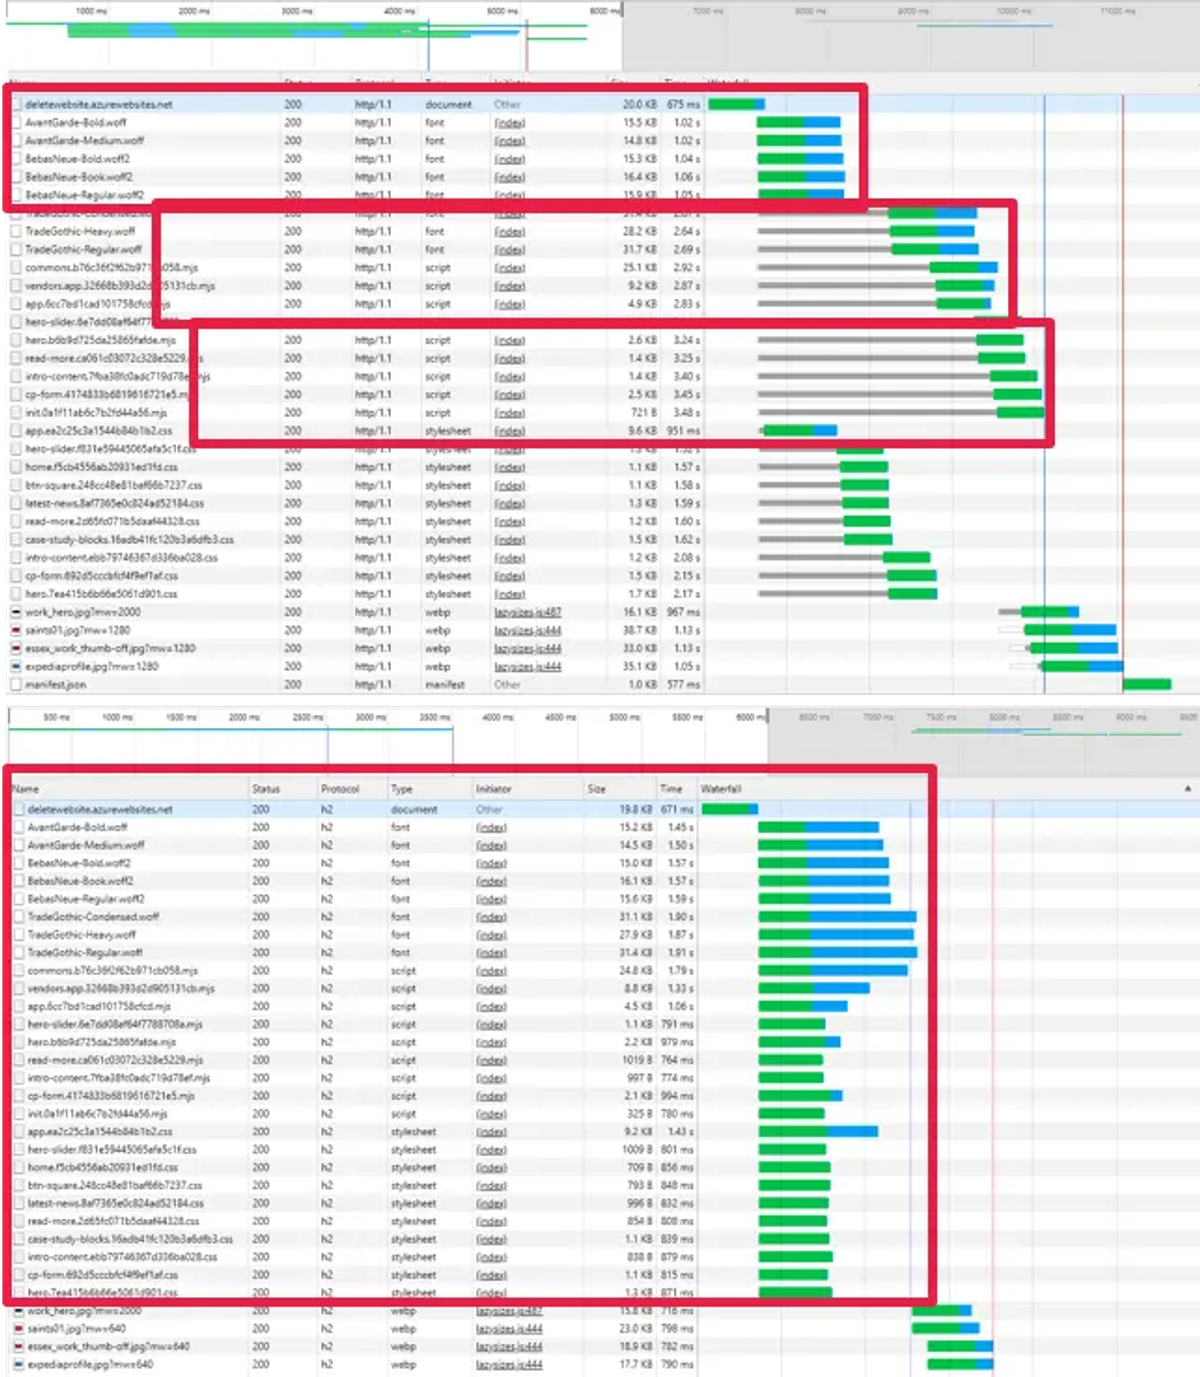Viewport: 1200px width, 1377px height.
Task: Click waterfall bar of h2 deletewebsite document row
Action: click(730, 809)
